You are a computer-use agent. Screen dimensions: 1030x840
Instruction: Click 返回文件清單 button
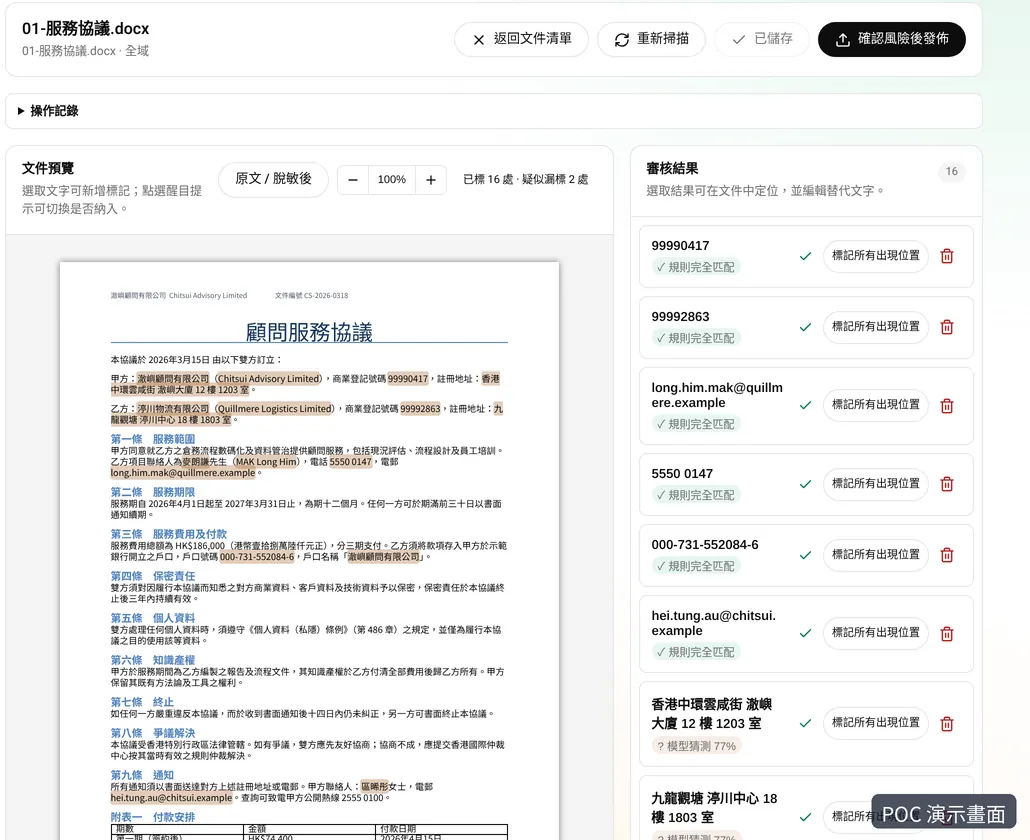point(522,39)
